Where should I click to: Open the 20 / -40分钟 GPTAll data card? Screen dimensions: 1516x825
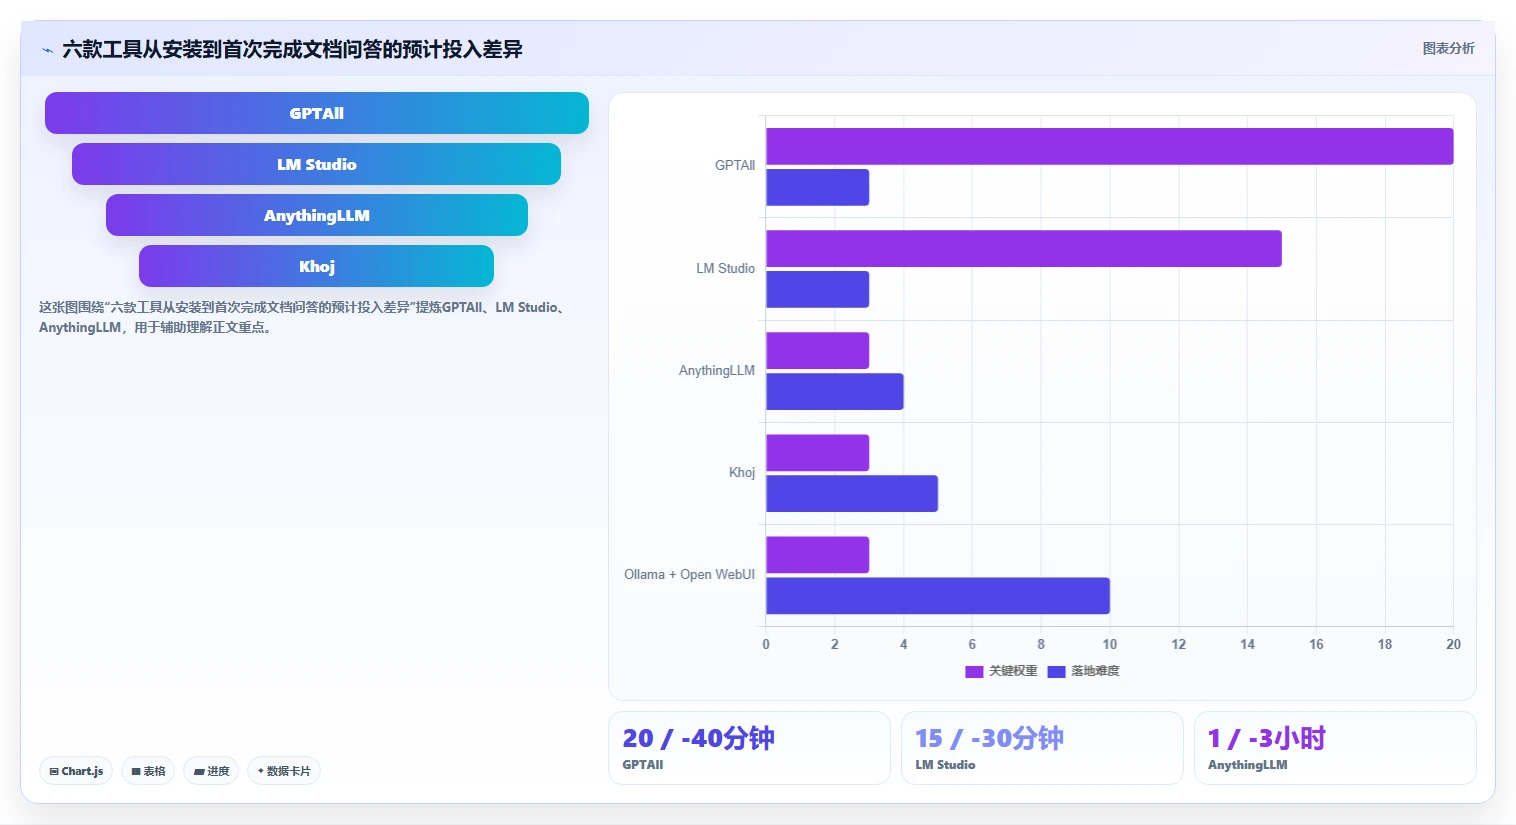point(749,748)
